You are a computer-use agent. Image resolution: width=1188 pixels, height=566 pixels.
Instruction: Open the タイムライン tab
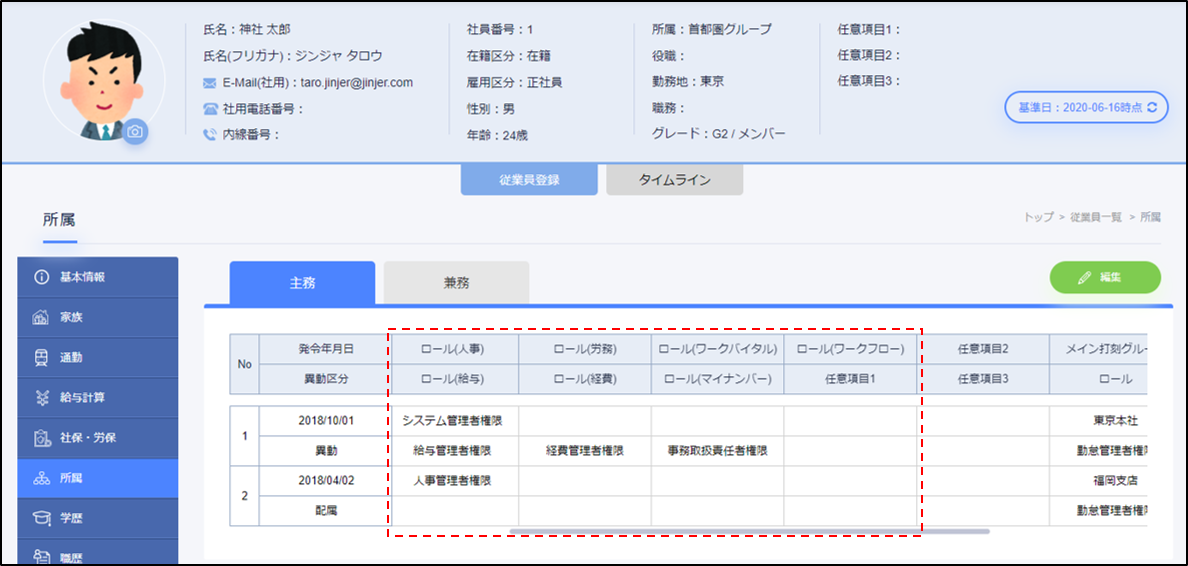pos(674,180)
